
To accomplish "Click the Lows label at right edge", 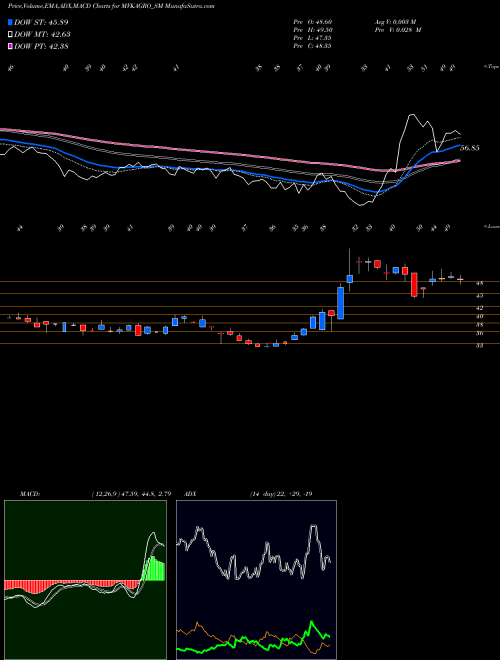I will pyautogui.click(x=492, y=226).
